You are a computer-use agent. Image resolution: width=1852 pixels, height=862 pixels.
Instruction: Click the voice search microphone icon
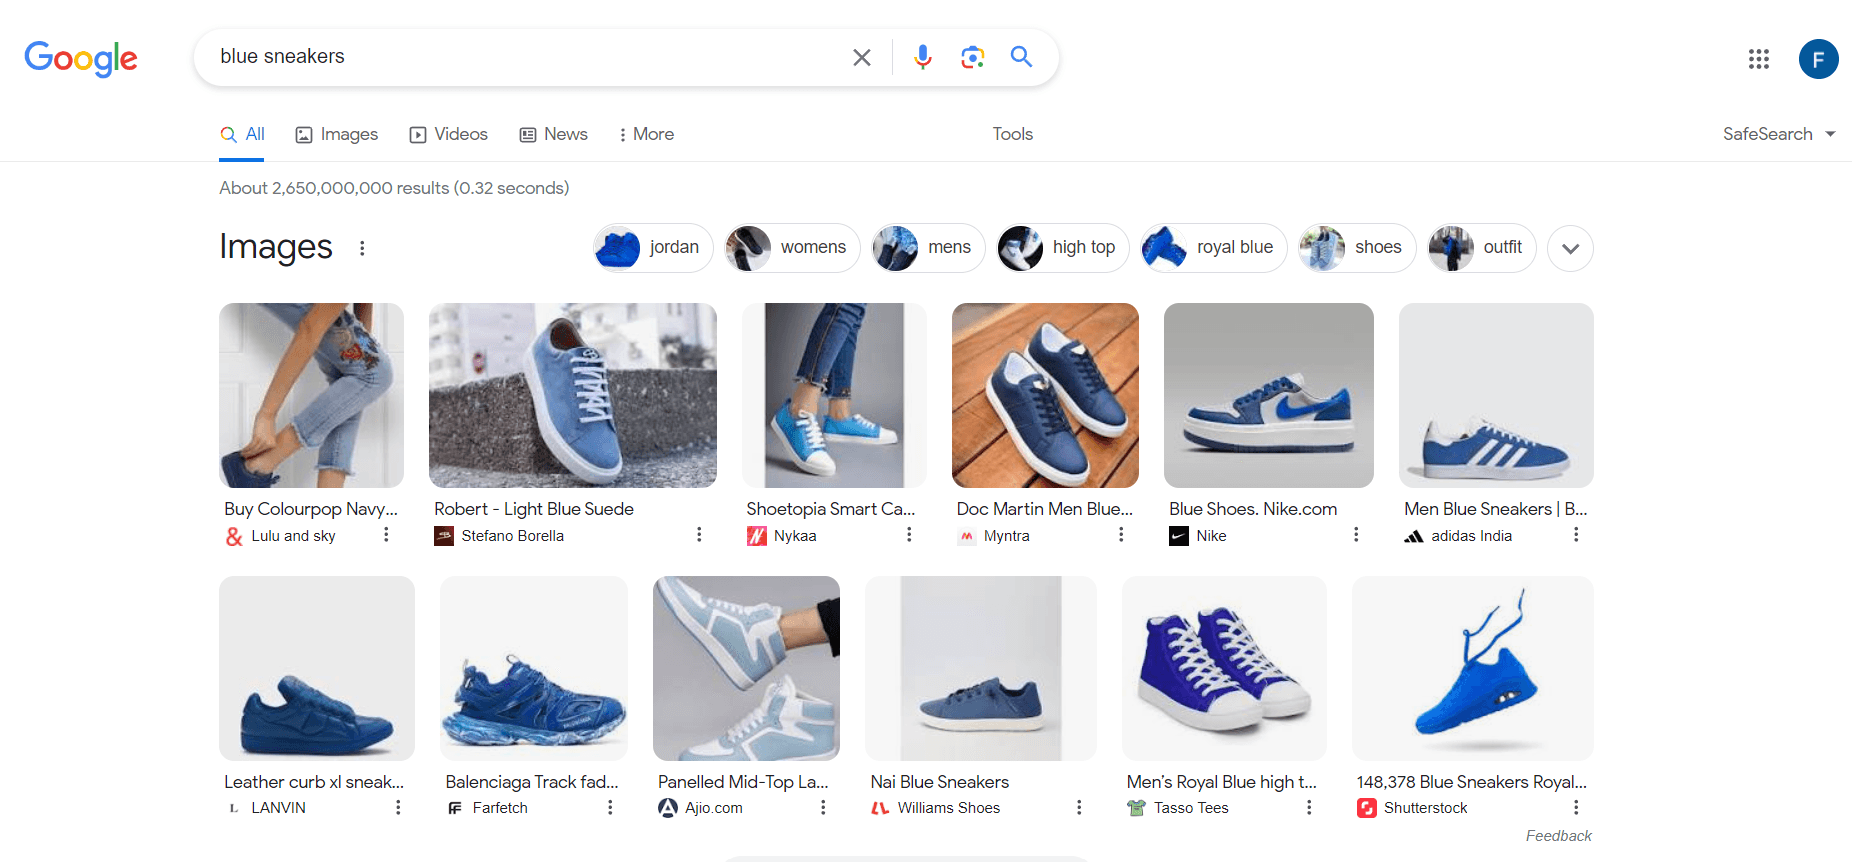pos(922,57)
